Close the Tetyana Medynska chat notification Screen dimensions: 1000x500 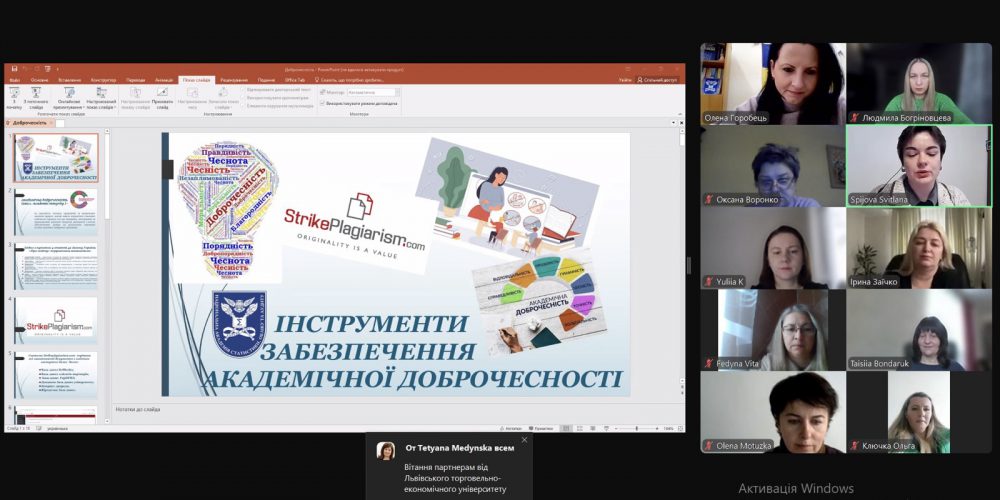coord(524,439)
